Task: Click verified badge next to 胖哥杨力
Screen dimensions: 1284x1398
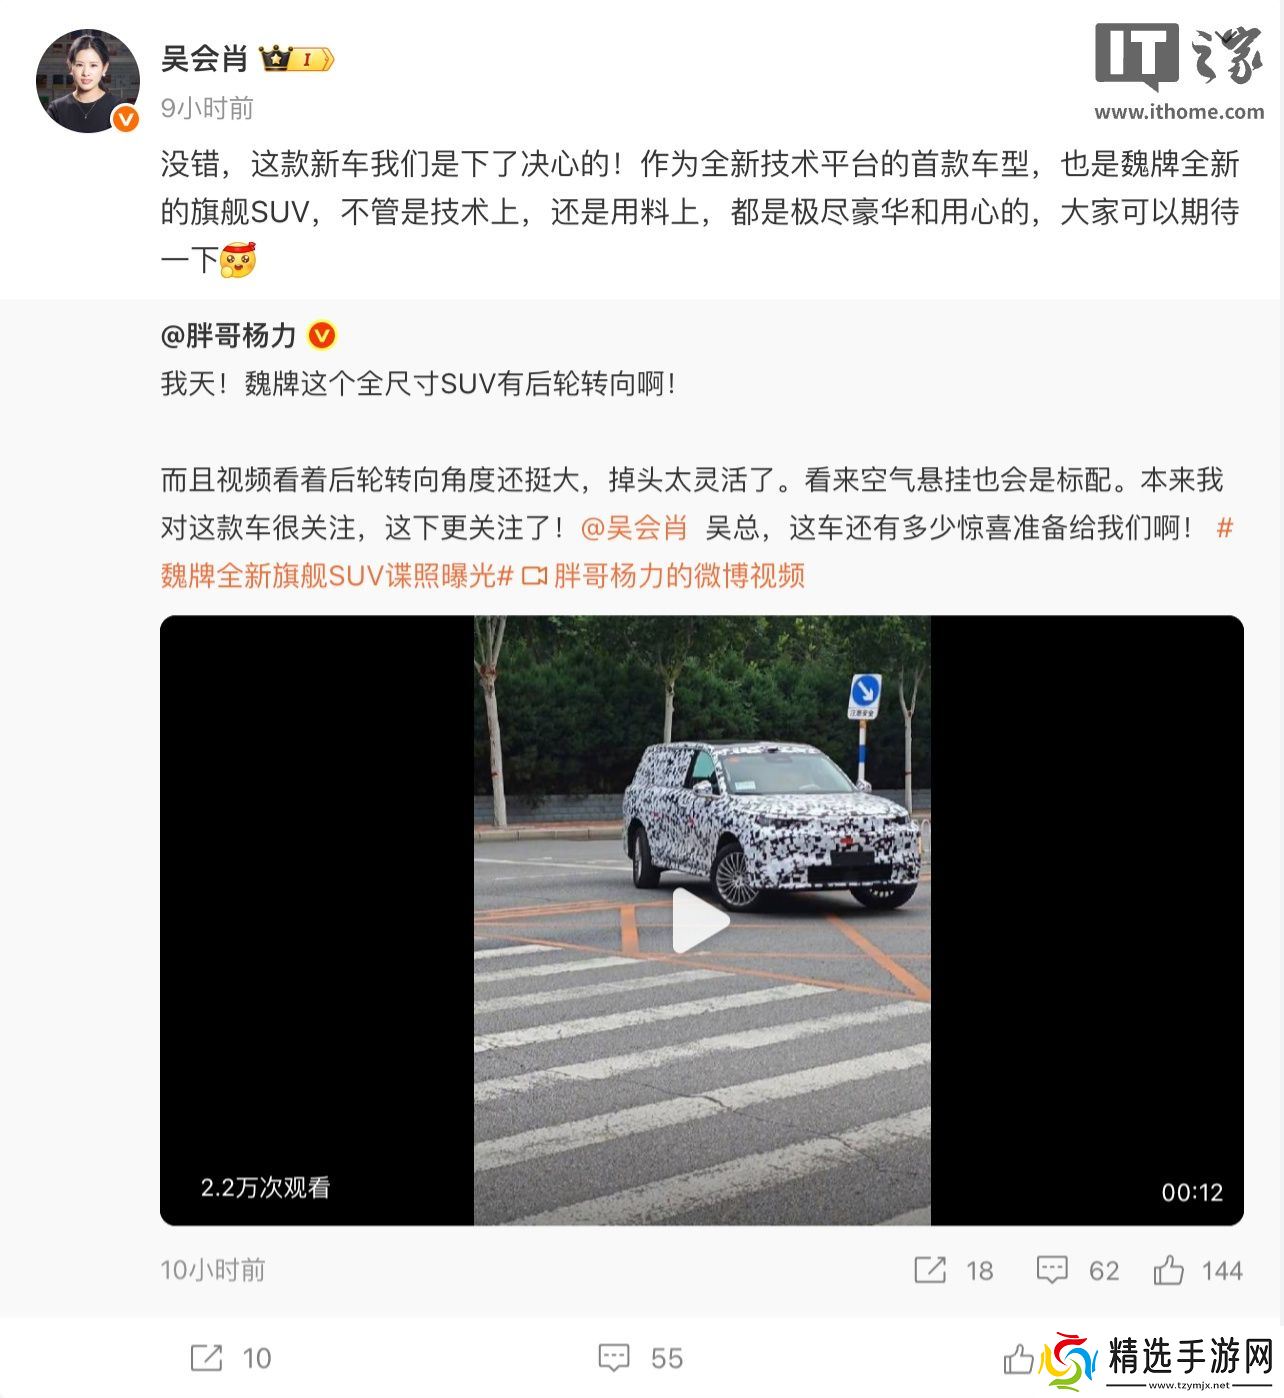Action: (321, 336)
